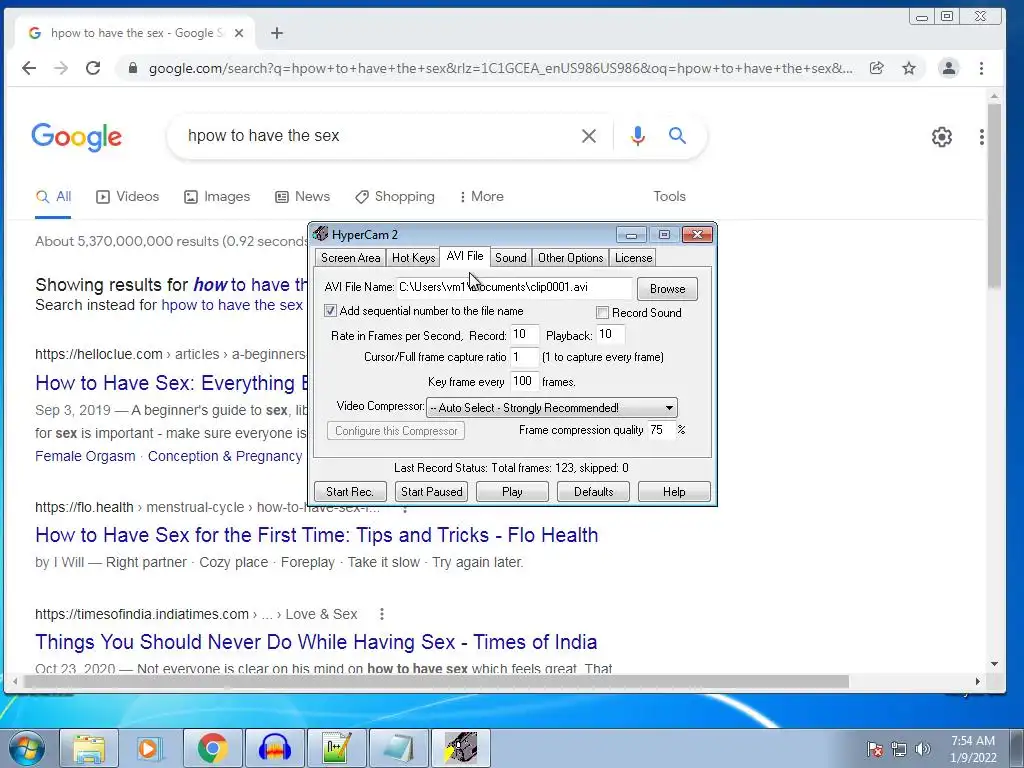Click the Record frame rate field
The height and width of the screenshot is (768, 1024).
[524, 334]
